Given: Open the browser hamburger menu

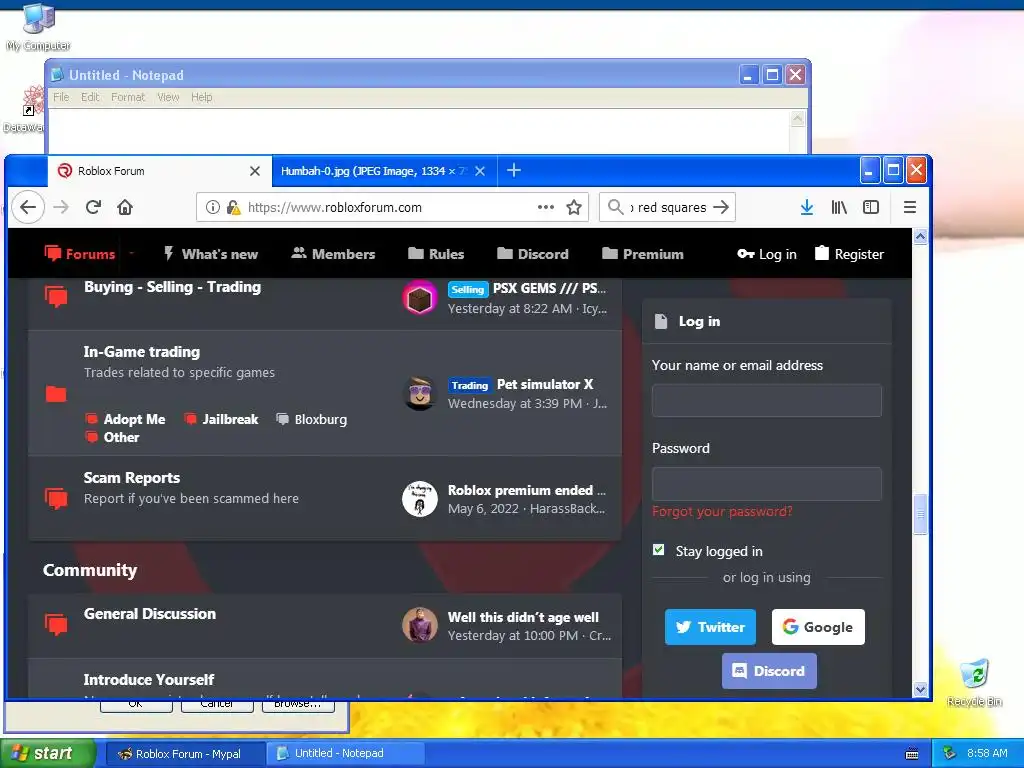Looking at the screenshot, I should (910, 208).
